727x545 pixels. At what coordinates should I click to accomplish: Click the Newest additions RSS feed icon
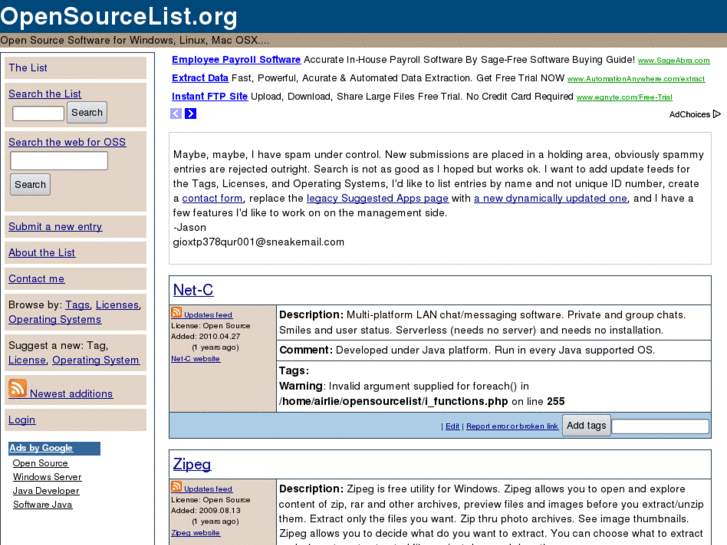[x=18, y=388]
